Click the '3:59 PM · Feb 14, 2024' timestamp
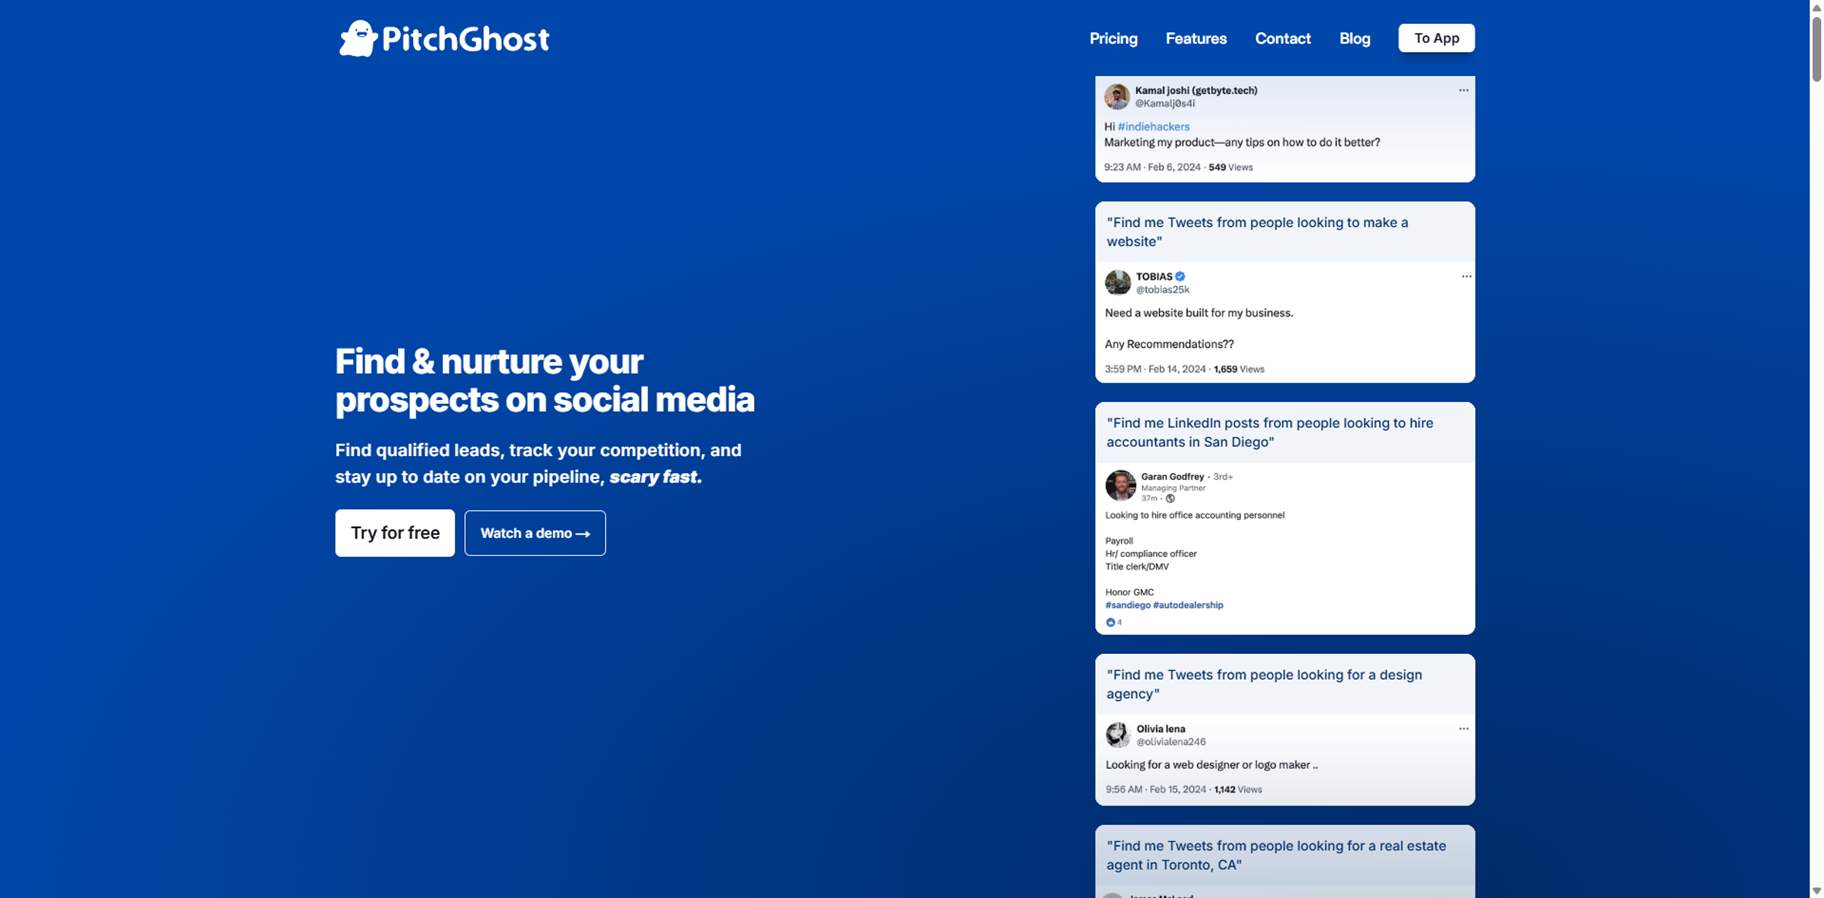1824x898 pixels. 1155,370
